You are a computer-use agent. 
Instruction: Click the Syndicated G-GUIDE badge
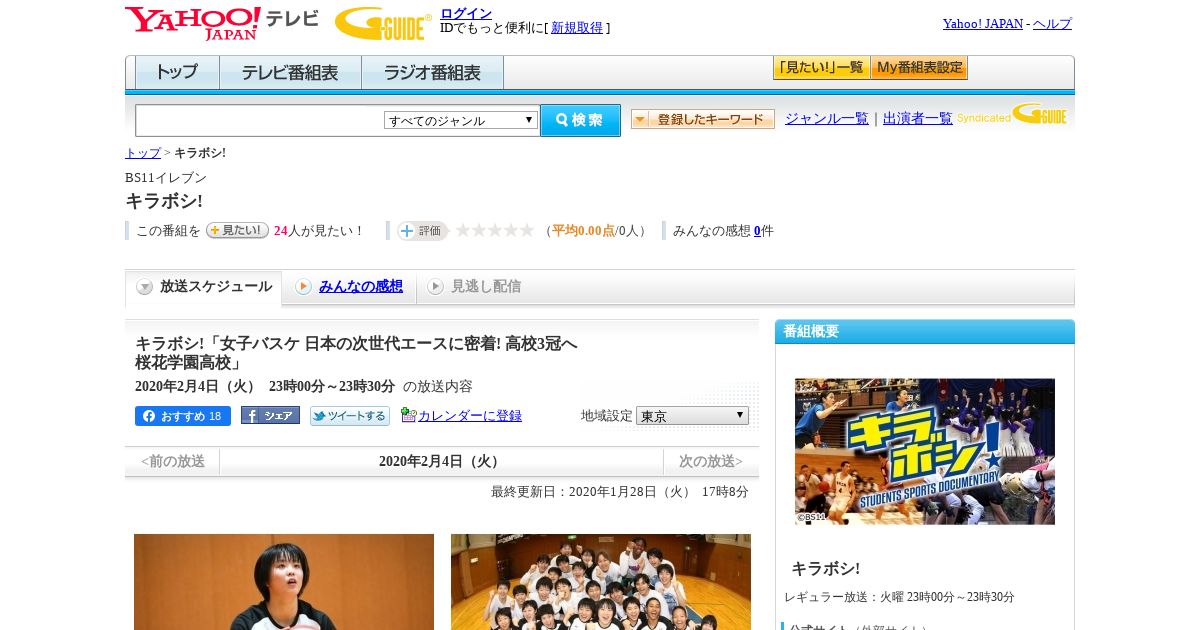coord(1012,115)
